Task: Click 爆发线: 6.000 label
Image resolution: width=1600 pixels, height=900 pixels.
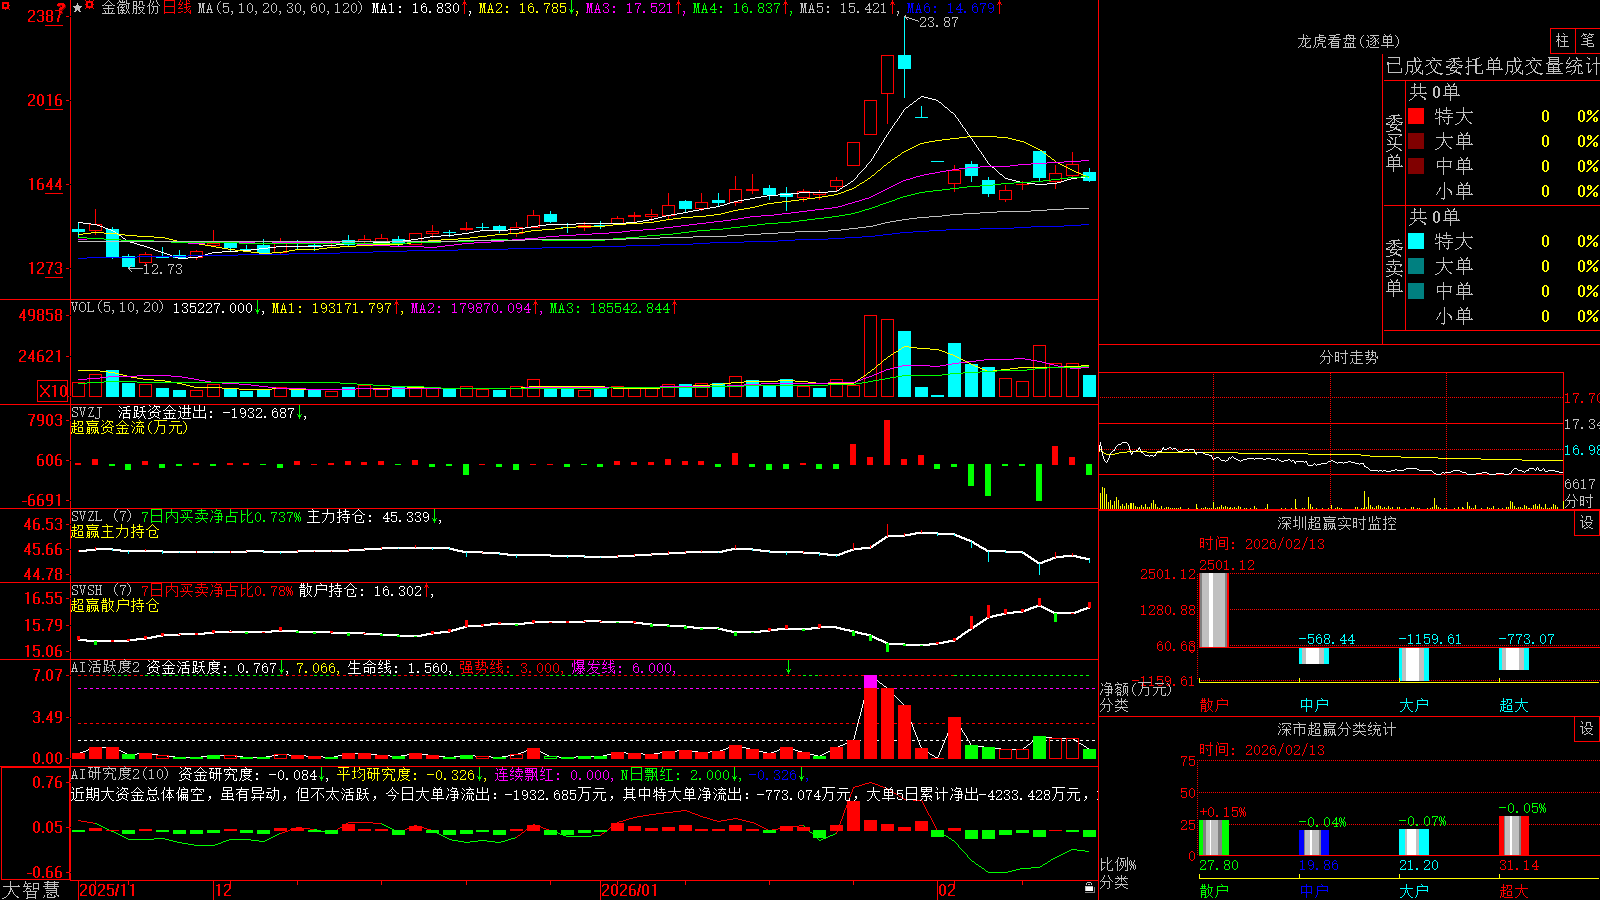Action: click(x=624, y=668)
